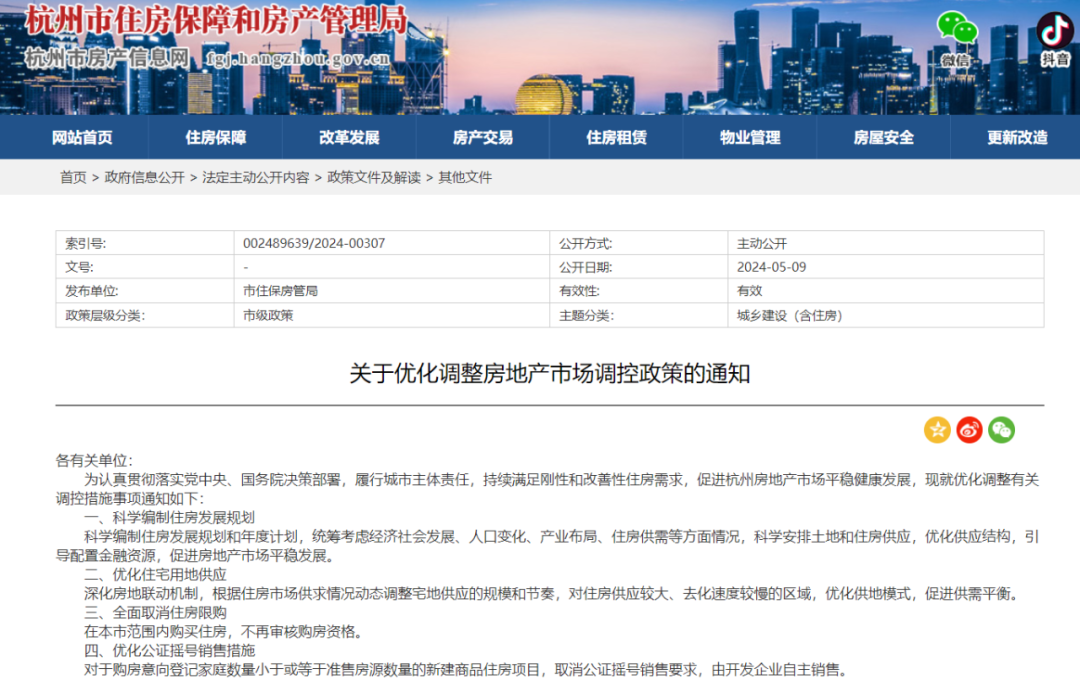Select 住房保障 in the navigation bar
1080x680 pixels.
point(215,138)
